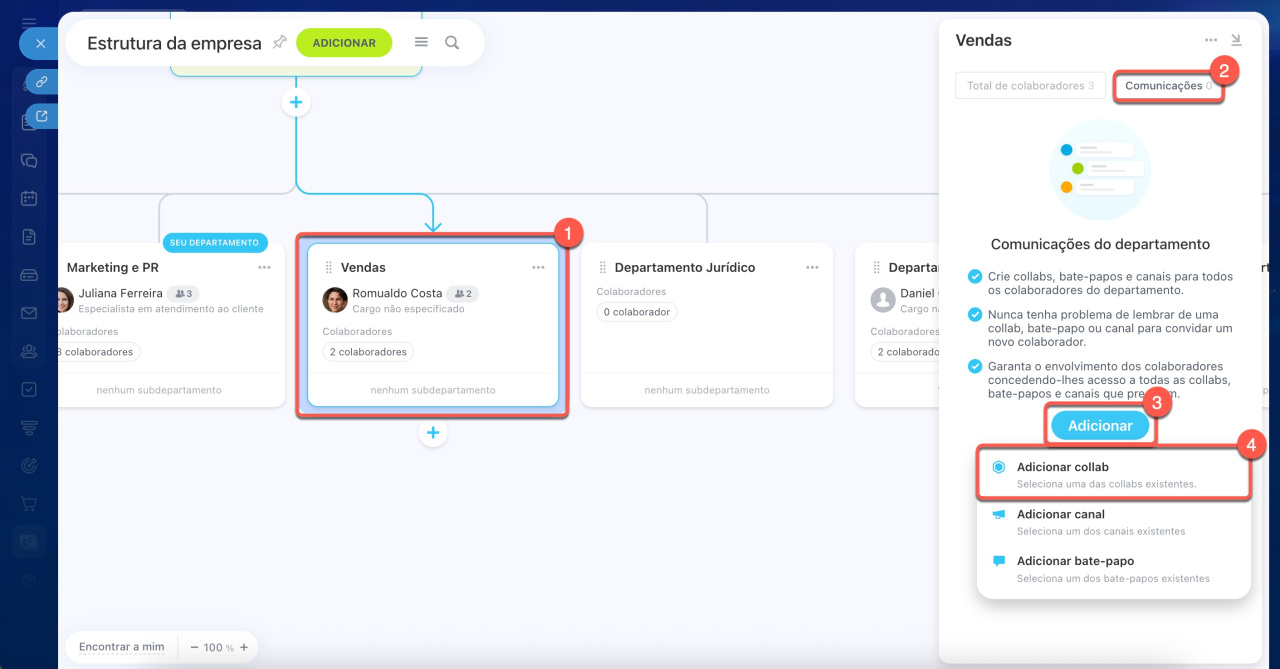Open search with the magnifier icon
This screenshot has width=1280, height=669.
[x=452, y=43]
